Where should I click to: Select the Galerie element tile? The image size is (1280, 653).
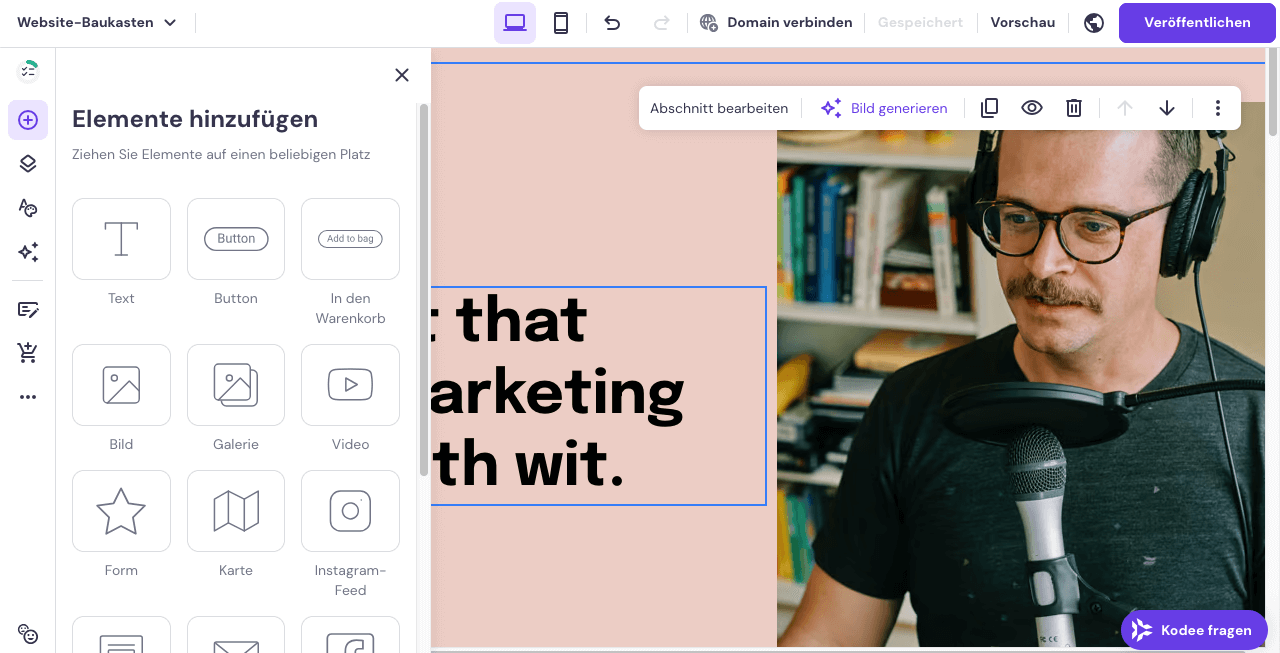pos(236,385)
